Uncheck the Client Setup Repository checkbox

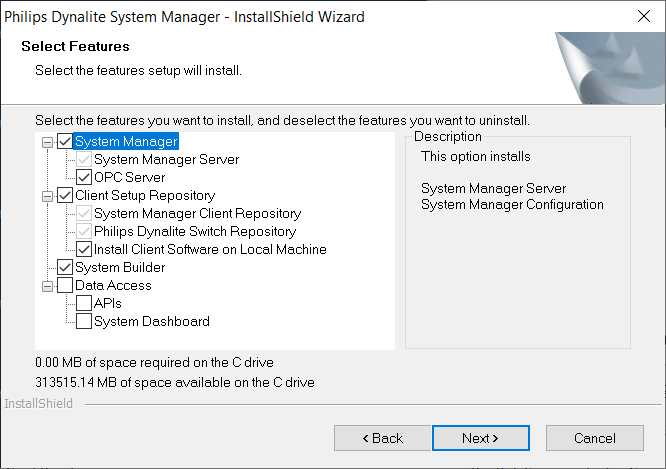point(65,195)
